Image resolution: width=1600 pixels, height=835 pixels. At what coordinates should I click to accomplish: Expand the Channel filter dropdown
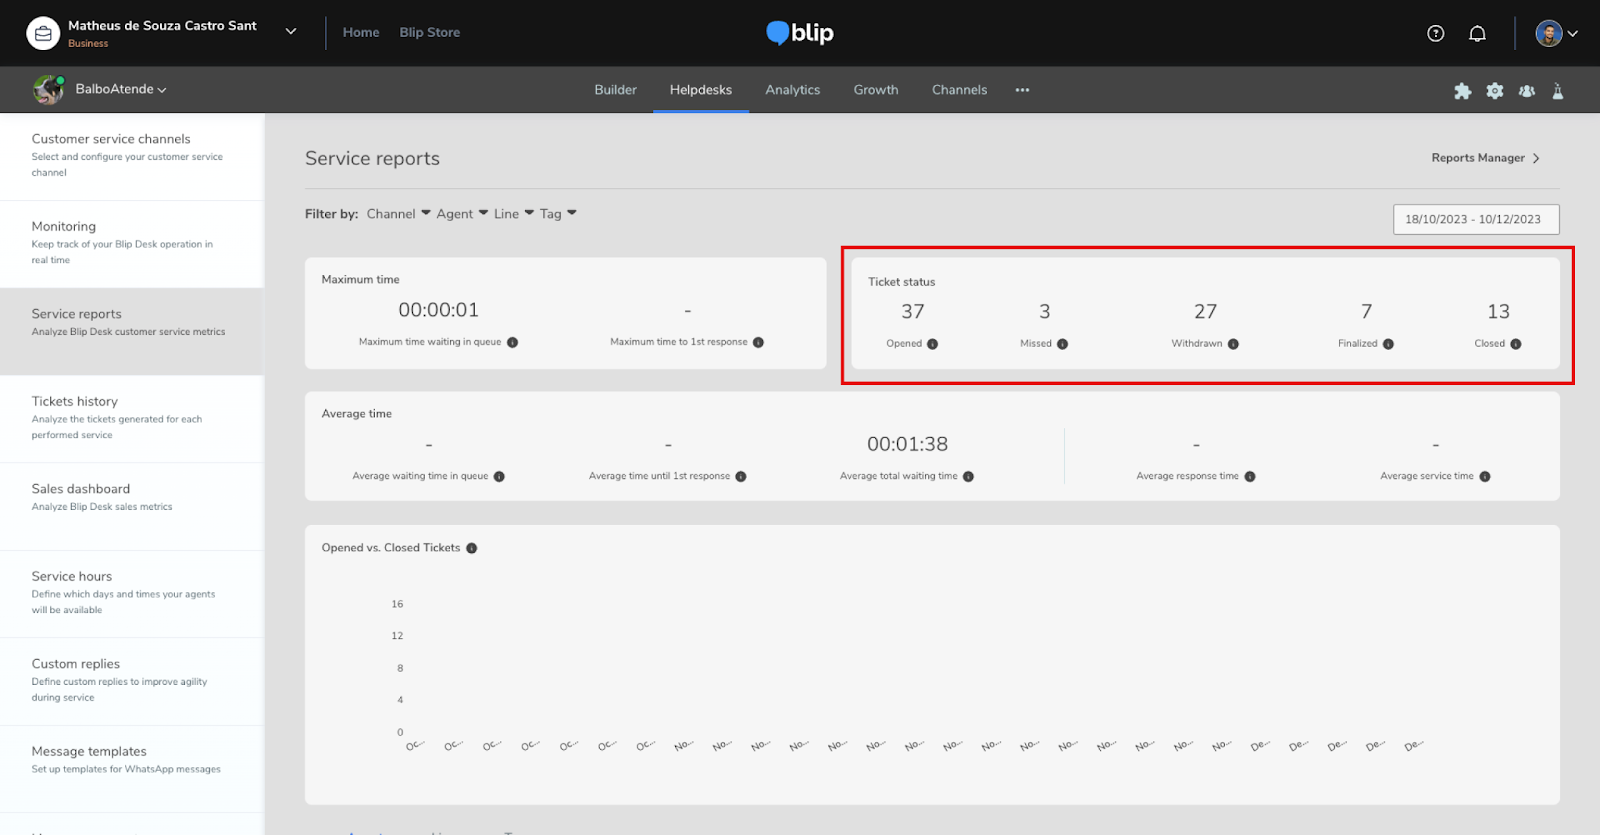pyautogui.click(x=398, y=214)
